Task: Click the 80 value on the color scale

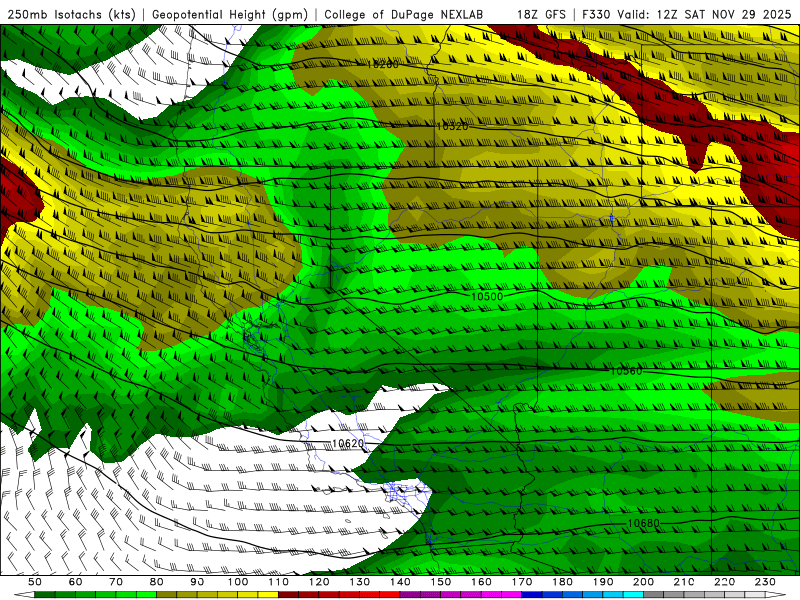Action: 157,582
